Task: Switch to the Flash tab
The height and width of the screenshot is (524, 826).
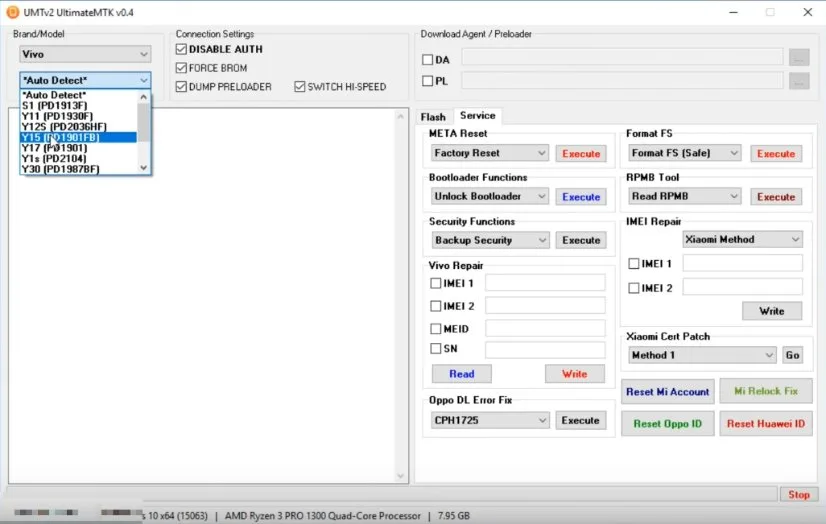Action: pyautogui.click(x=433, y=117)
